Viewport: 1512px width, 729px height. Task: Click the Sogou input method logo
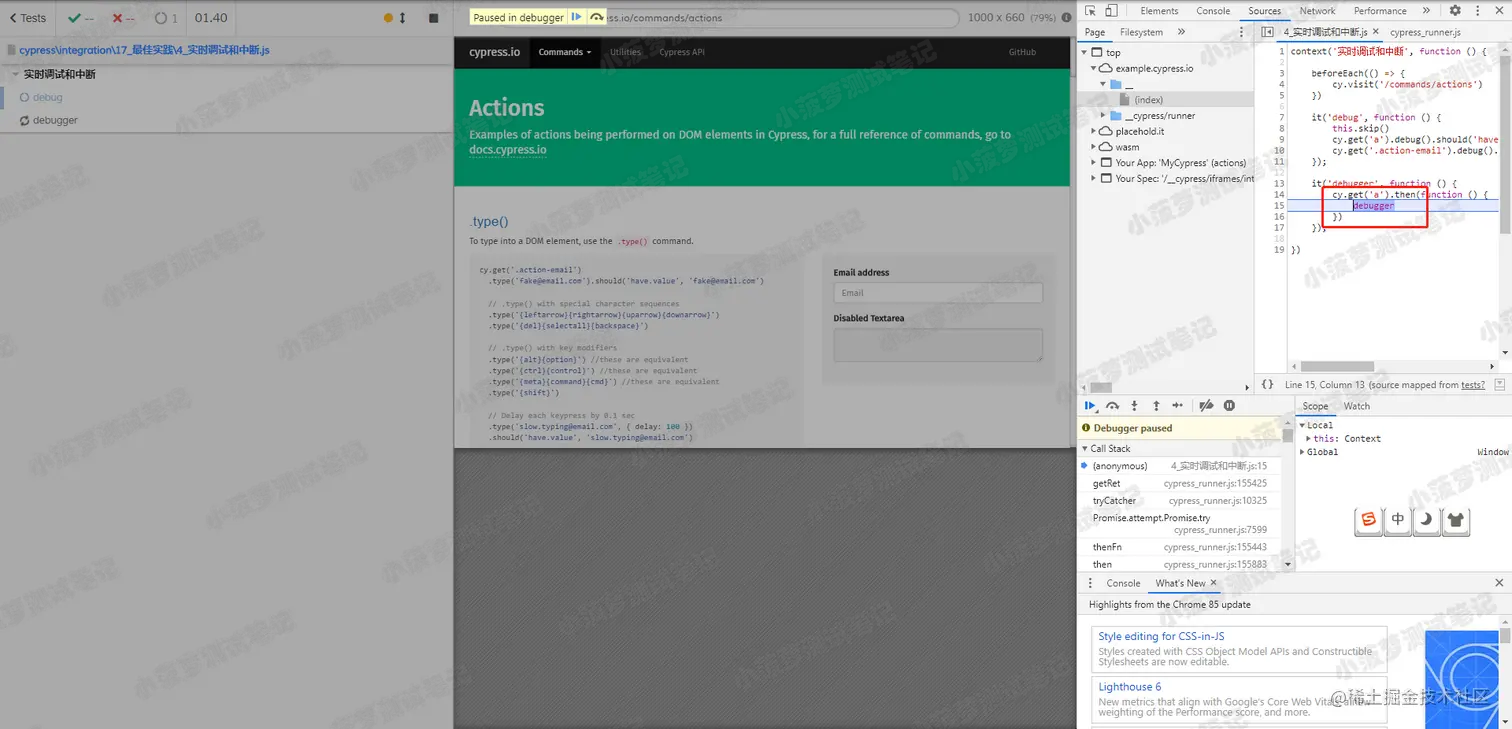point(1368,520)
